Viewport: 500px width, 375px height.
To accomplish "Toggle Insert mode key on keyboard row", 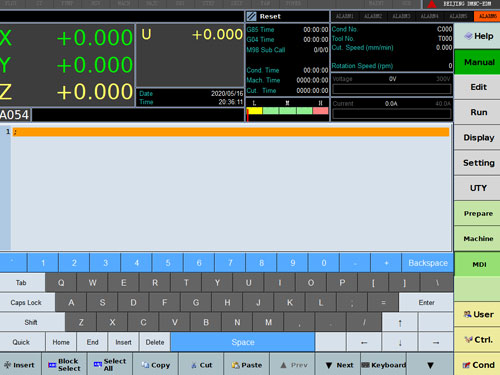I will pos(123,342).
